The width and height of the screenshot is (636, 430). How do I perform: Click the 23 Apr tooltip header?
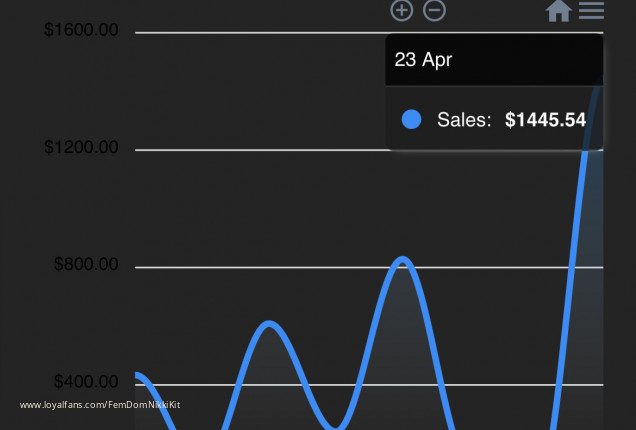tap(423, 60)
